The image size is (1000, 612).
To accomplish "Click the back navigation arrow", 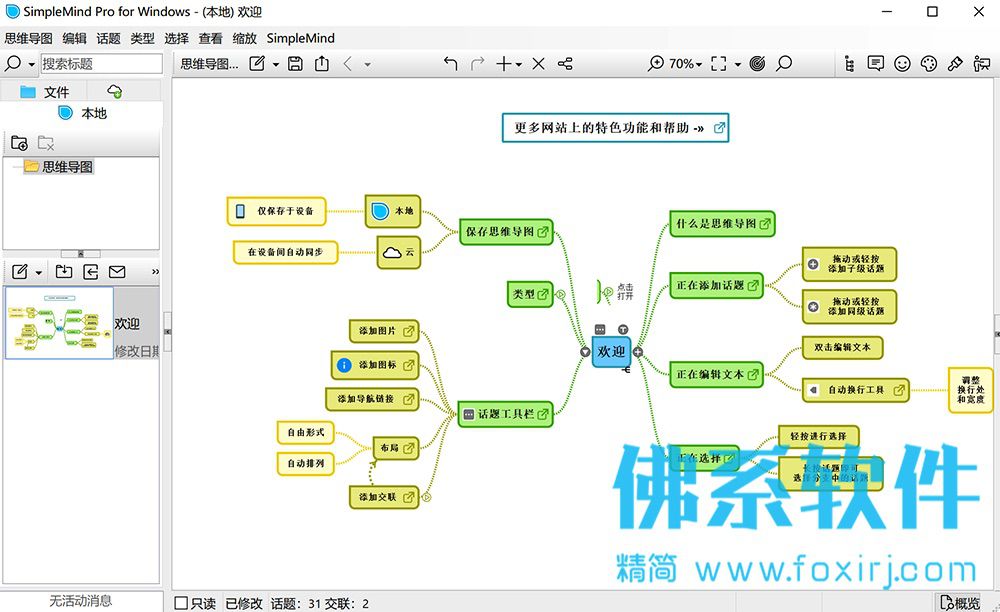I will click(348, 63).
